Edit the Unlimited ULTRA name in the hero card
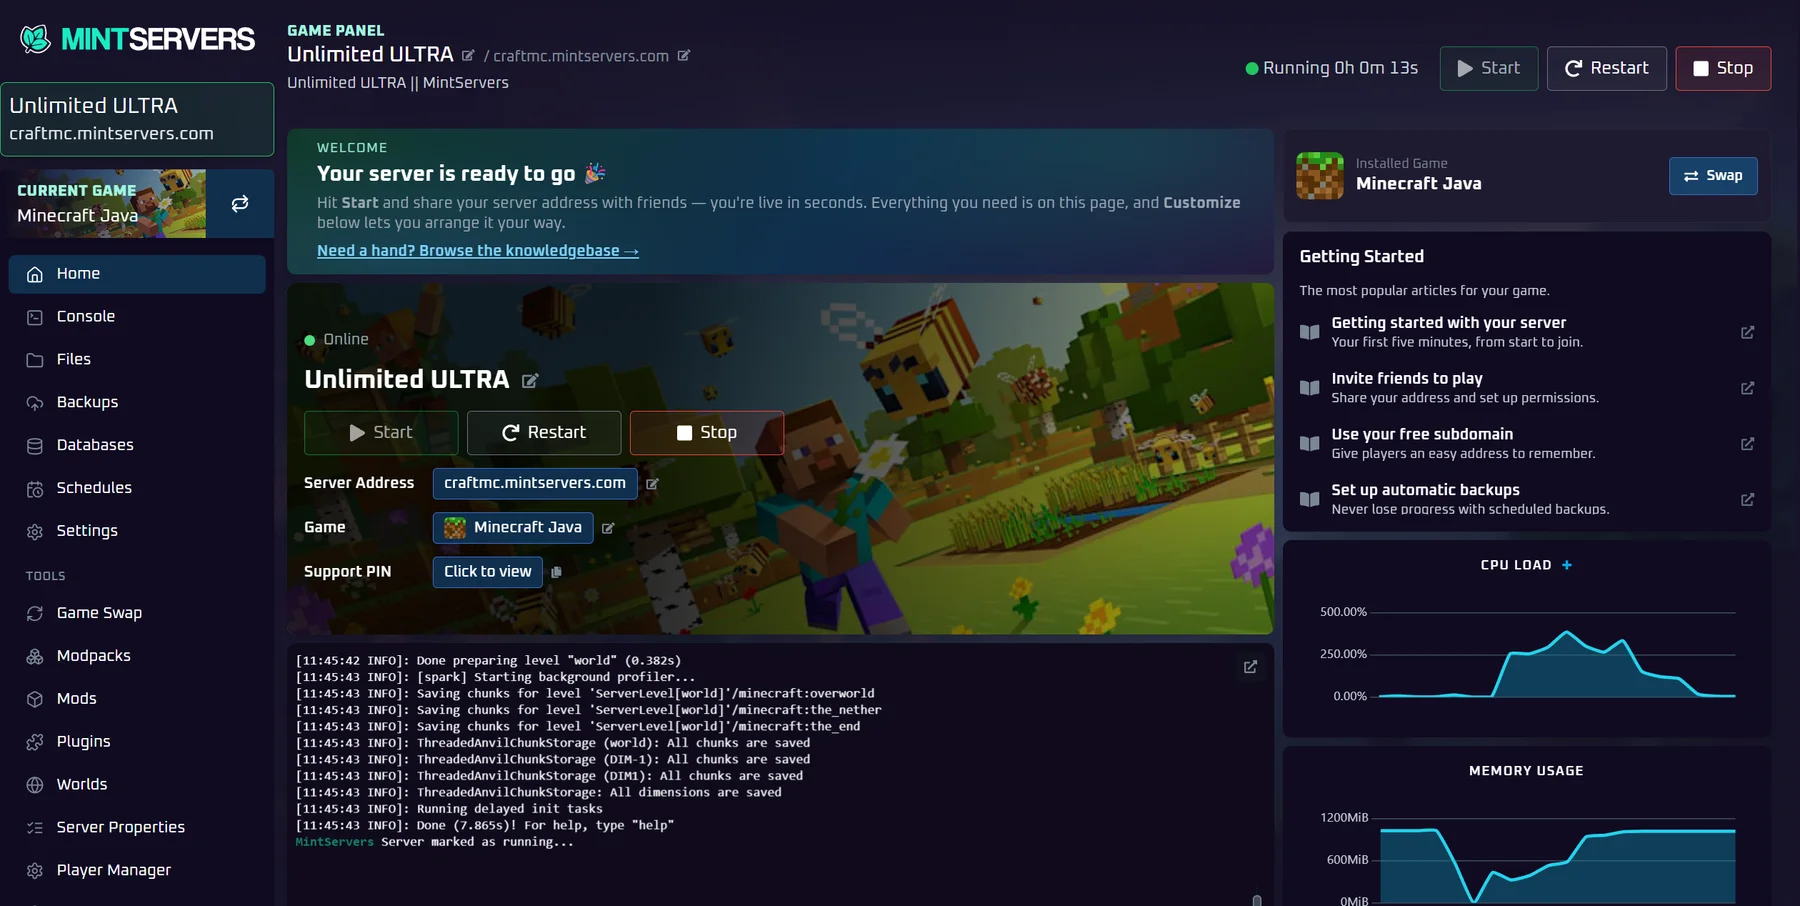This screenshot has width=1800, height=906. [x=530, y=380]
